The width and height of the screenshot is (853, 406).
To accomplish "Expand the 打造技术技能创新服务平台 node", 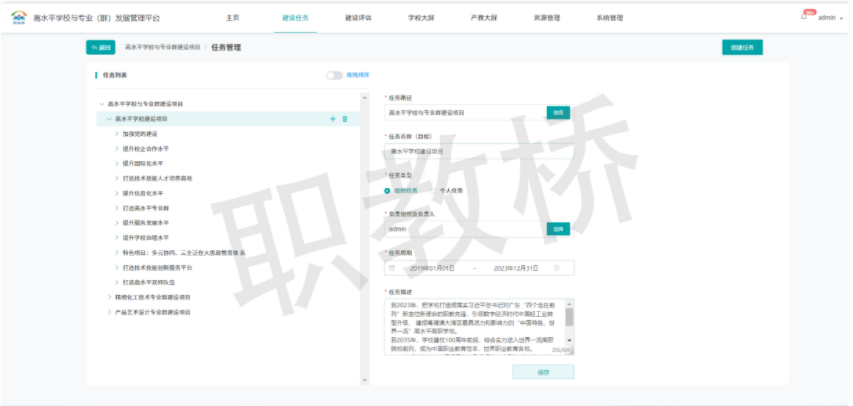I will (117, 268).
